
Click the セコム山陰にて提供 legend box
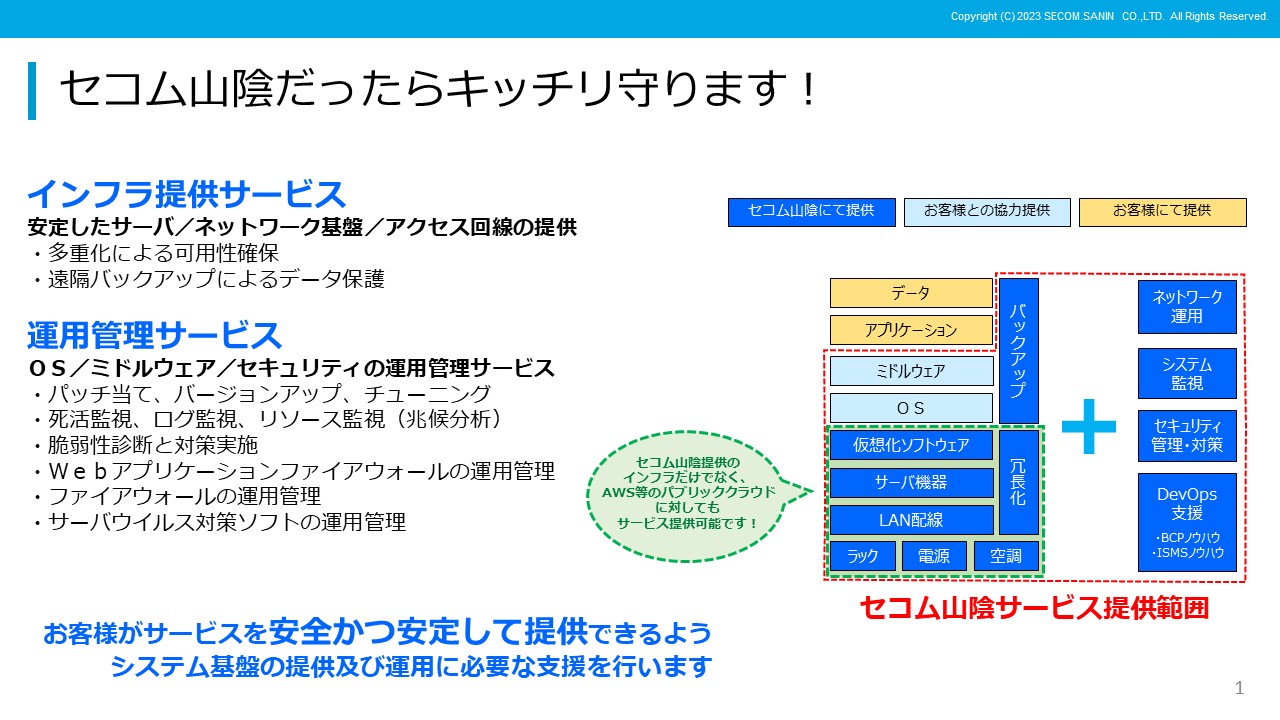pos(812,212)
